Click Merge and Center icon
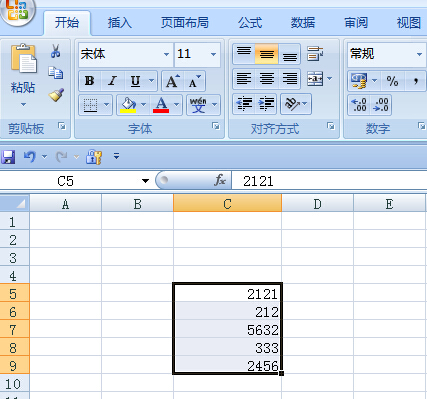 [x=315, y=79]
